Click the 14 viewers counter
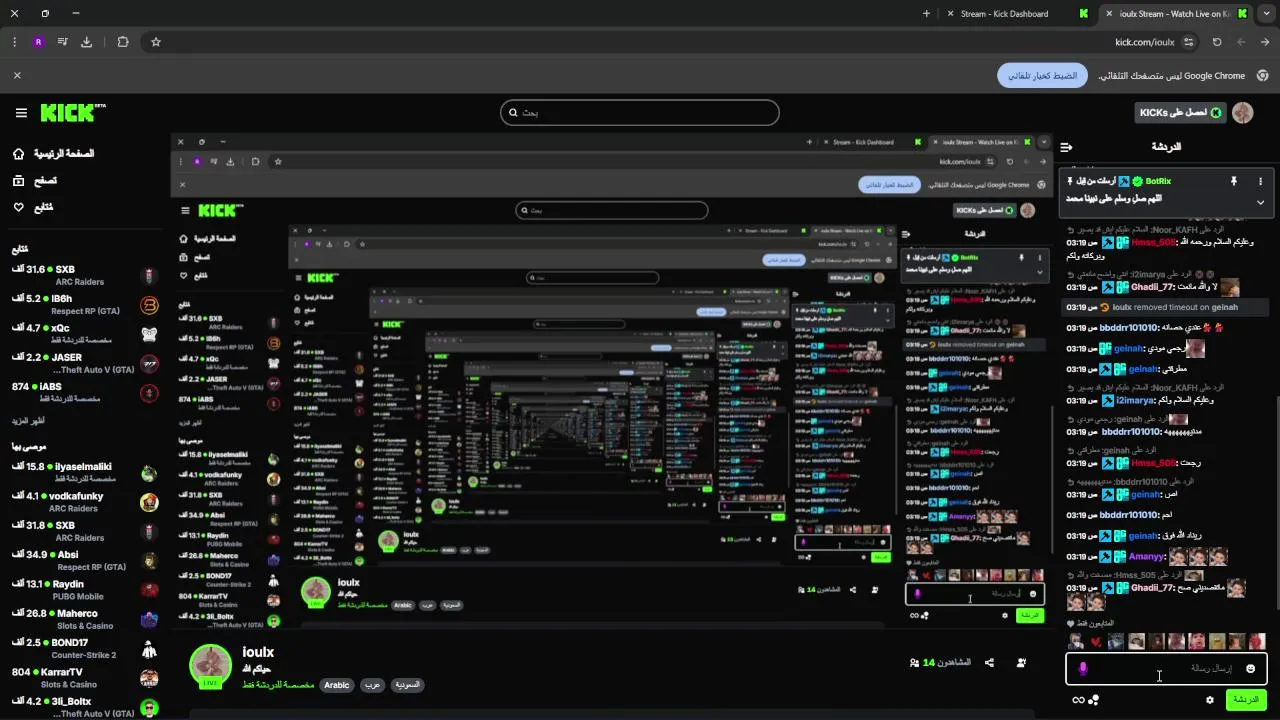This screenshot has height=720, width=1280. pyautogui.click(x=940, y=663)
